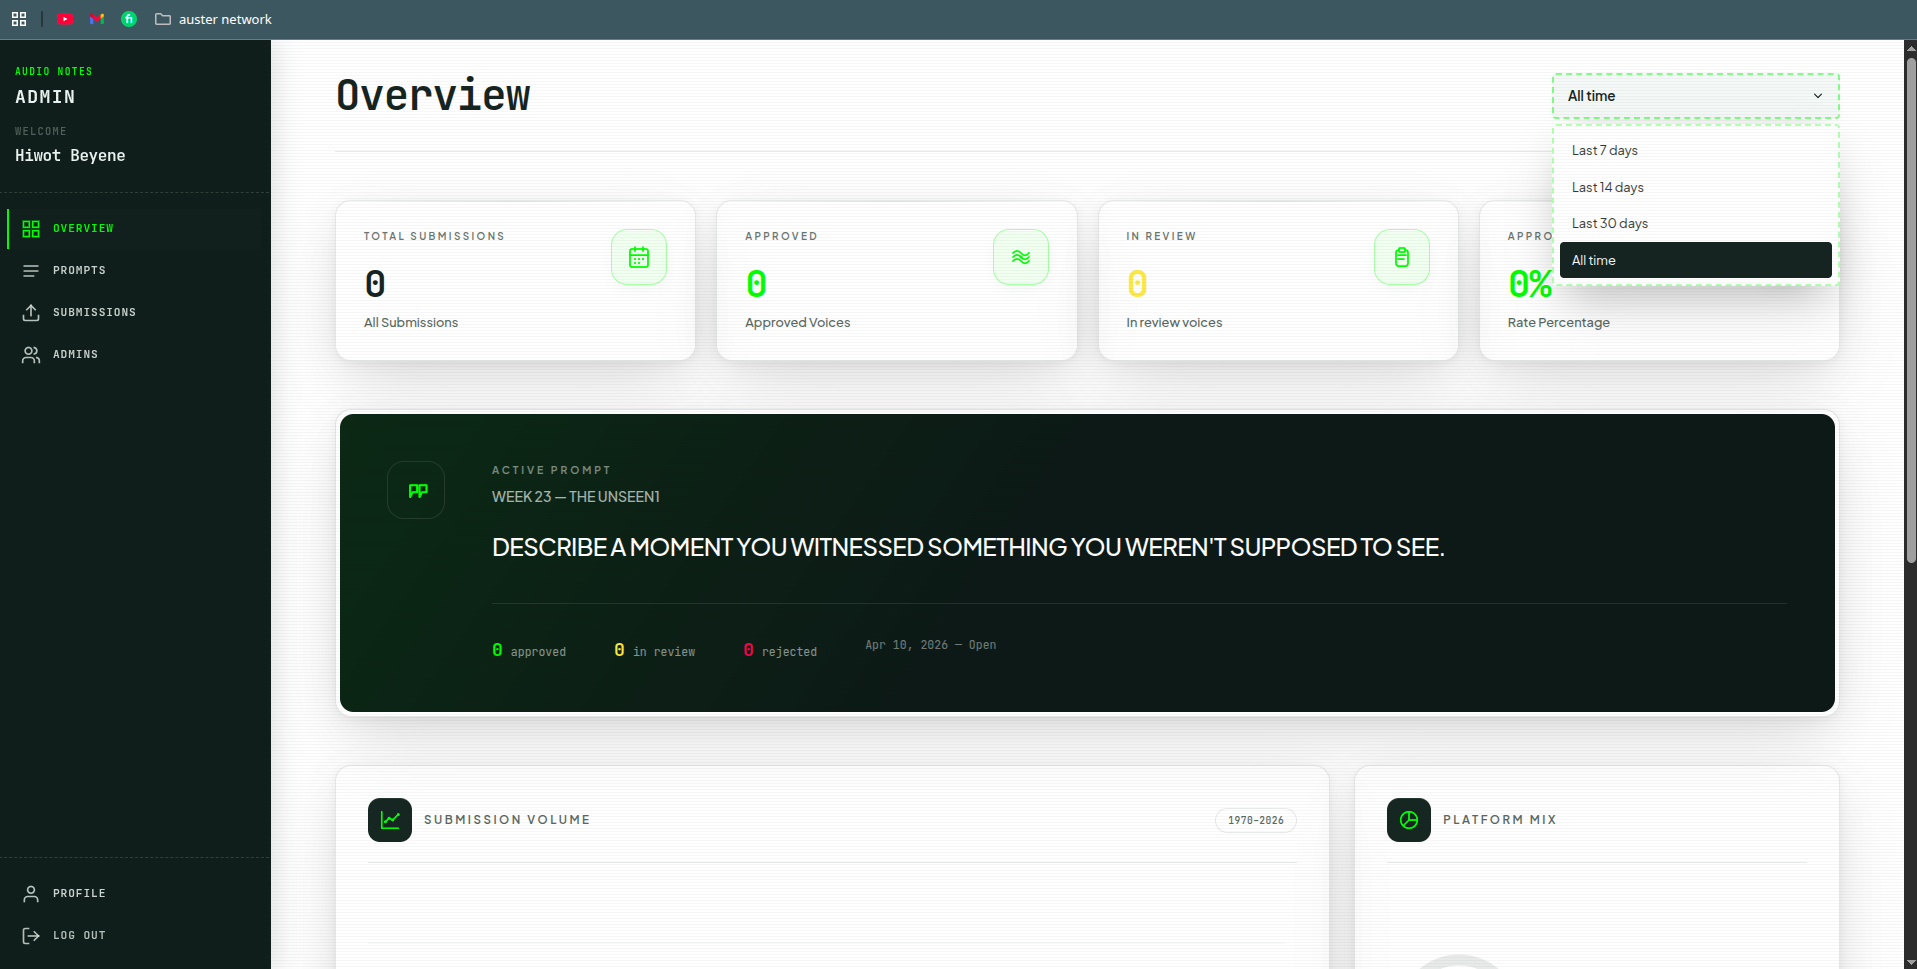Open the auster network bookmark folder
The height and width of the screenshot is (969, 1917).
point(213,19)
